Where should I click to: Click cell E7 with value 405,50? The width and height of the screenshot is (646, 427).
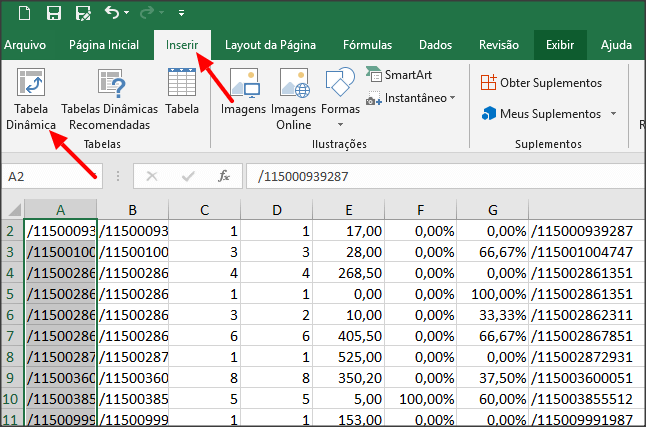tap(349, 336)
